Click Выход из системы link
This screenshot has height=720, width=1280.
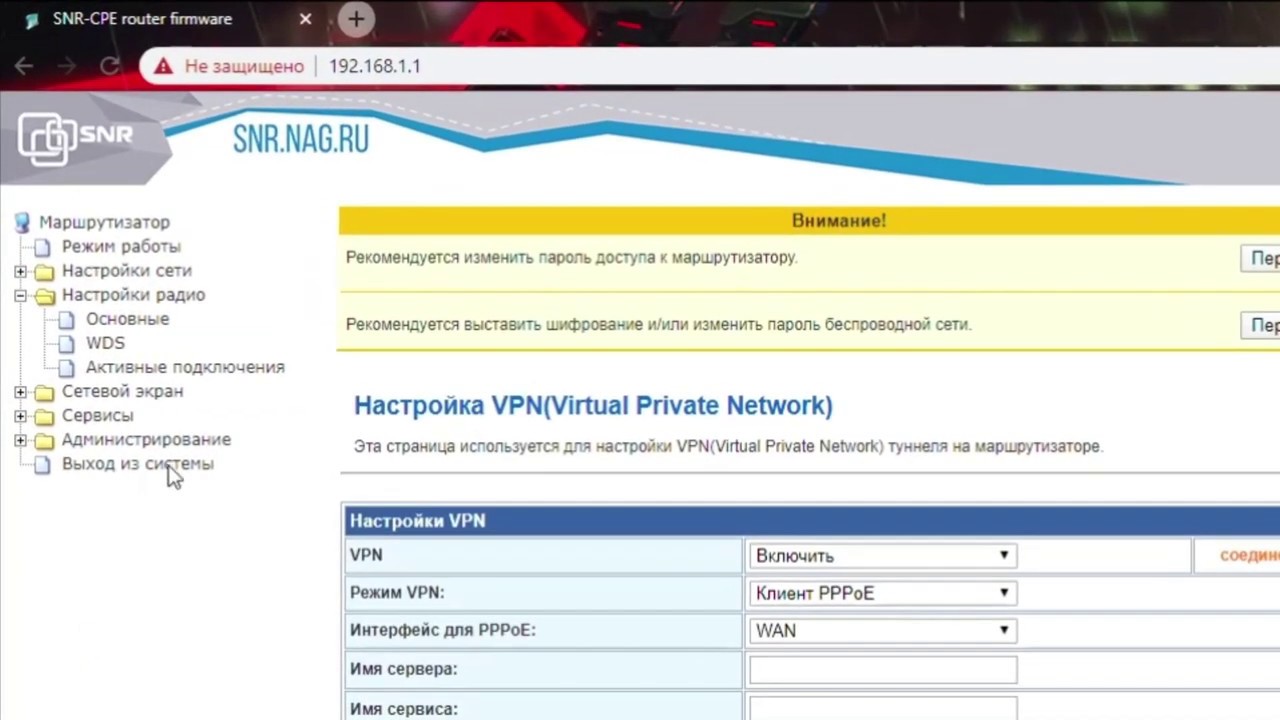(137, 464)
